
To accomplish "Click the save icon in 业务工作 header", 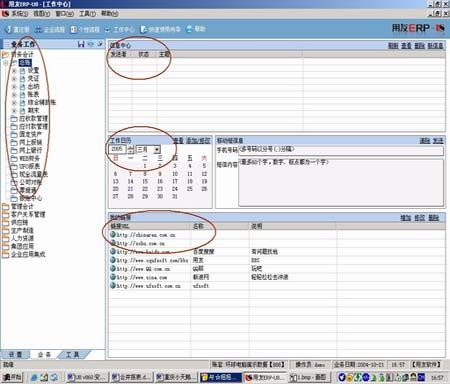I will (81, 44).
